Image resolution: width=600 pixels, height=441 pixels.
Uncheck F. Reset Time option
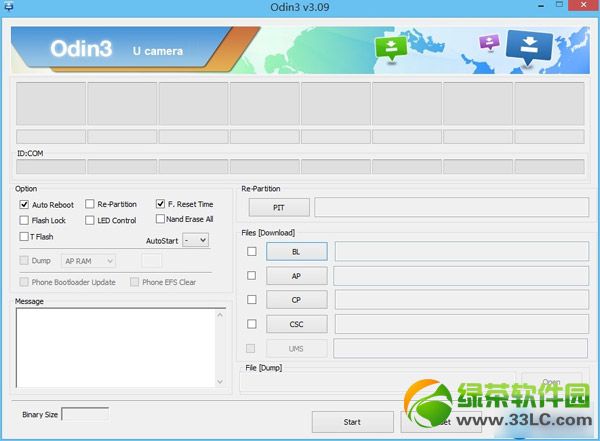click(x=160, y=204)
